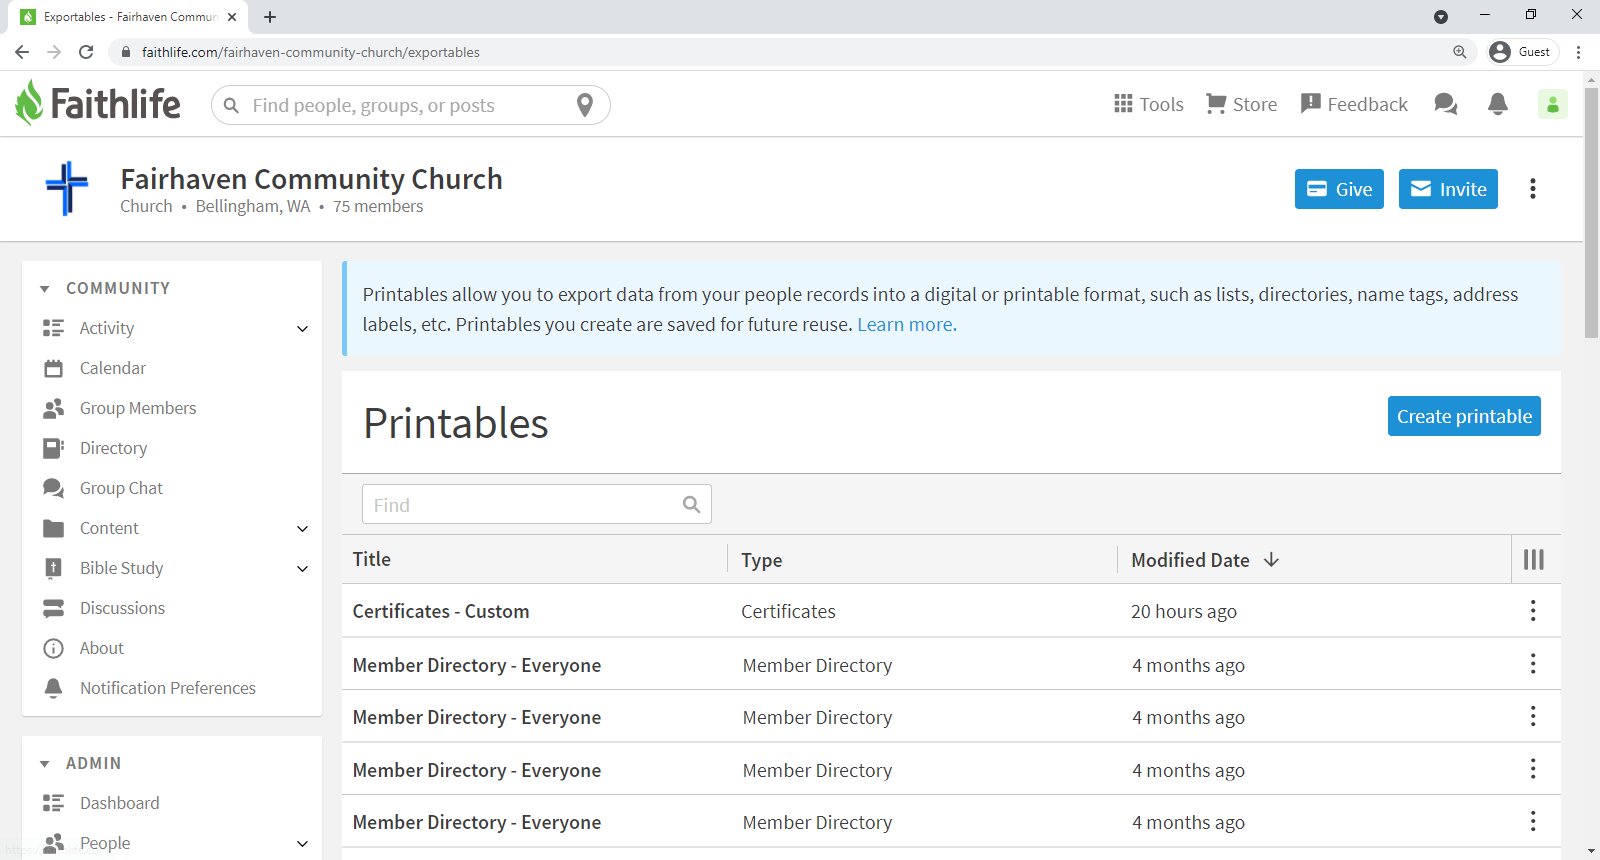Click the Content folder icon

tap(54, 528)
